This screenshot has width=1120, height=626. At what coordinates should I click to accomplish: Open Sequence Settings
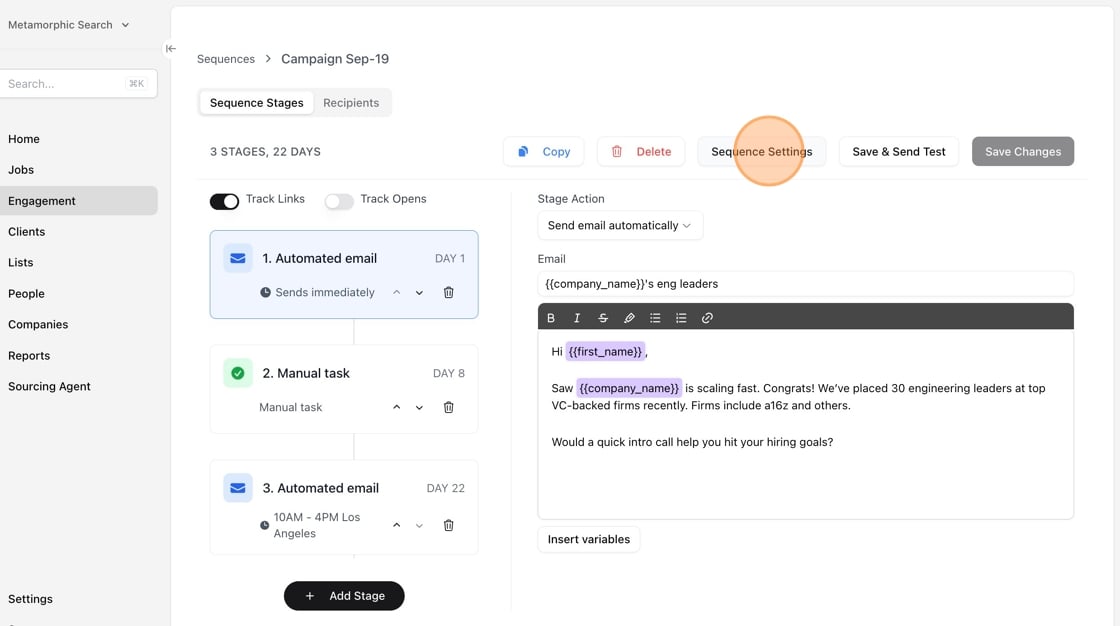pyautogui.click(x=761, y=151)
